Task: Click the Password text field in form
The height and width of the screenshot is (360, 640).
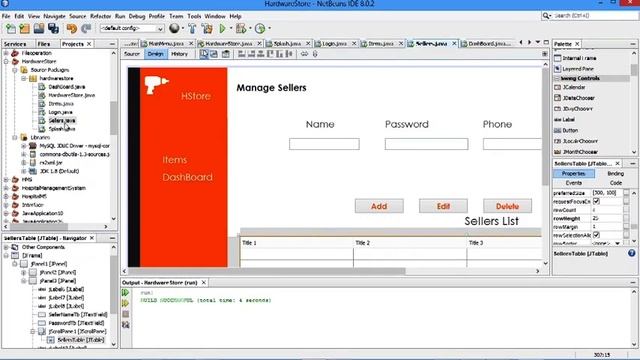Action: click(x=426, y=144)
